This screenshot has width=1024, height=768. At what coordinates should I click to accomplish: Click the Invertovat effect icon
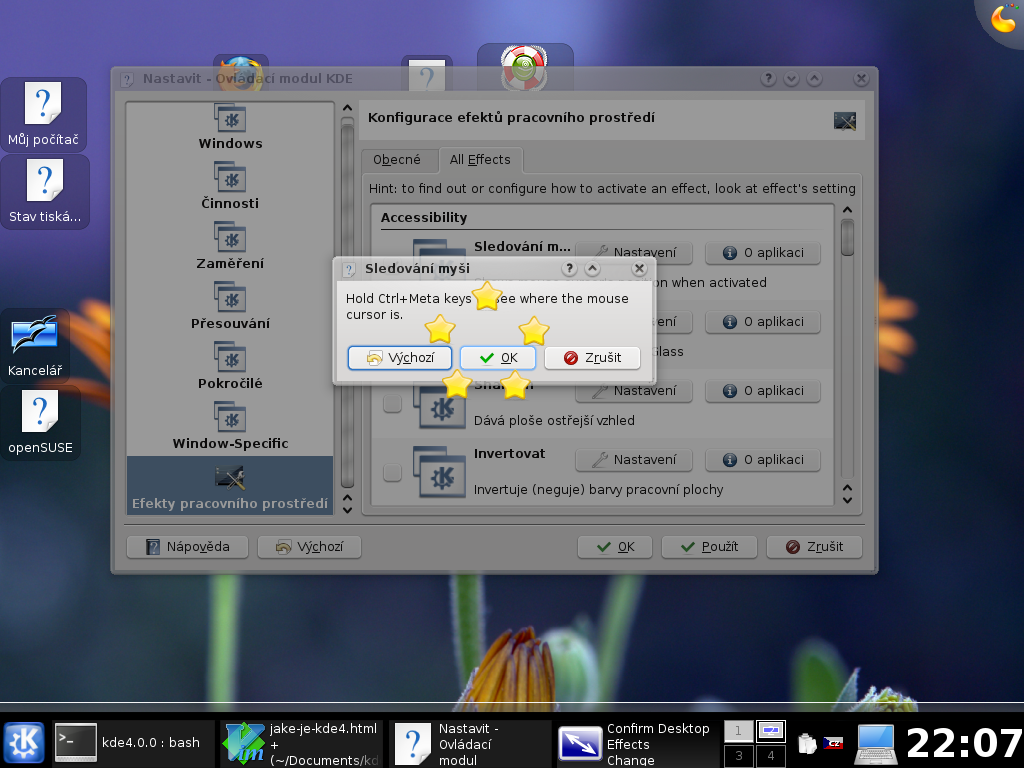pyautogui.click(x=440, y=472)
